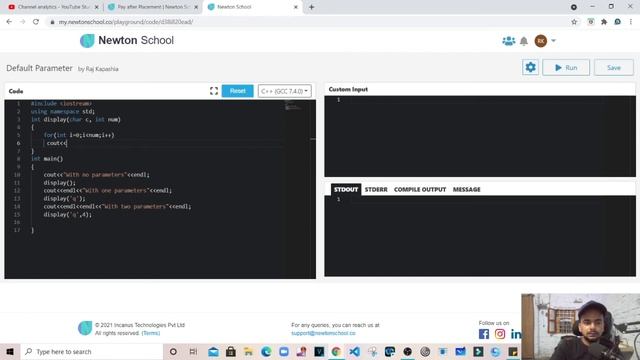Switch to the STDERR tab
The image size is (640, 360).
(x=376, y=189)
